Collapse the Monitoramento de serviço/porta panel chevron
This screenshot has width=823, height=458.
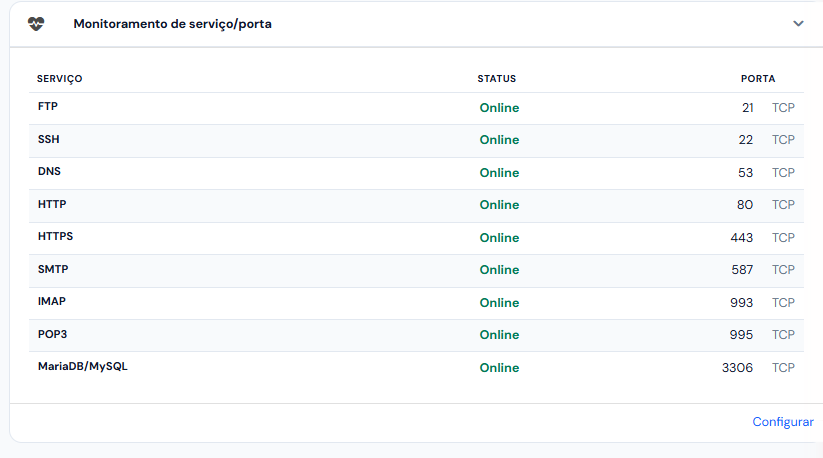pyautogui.click(x=798, y=24)
